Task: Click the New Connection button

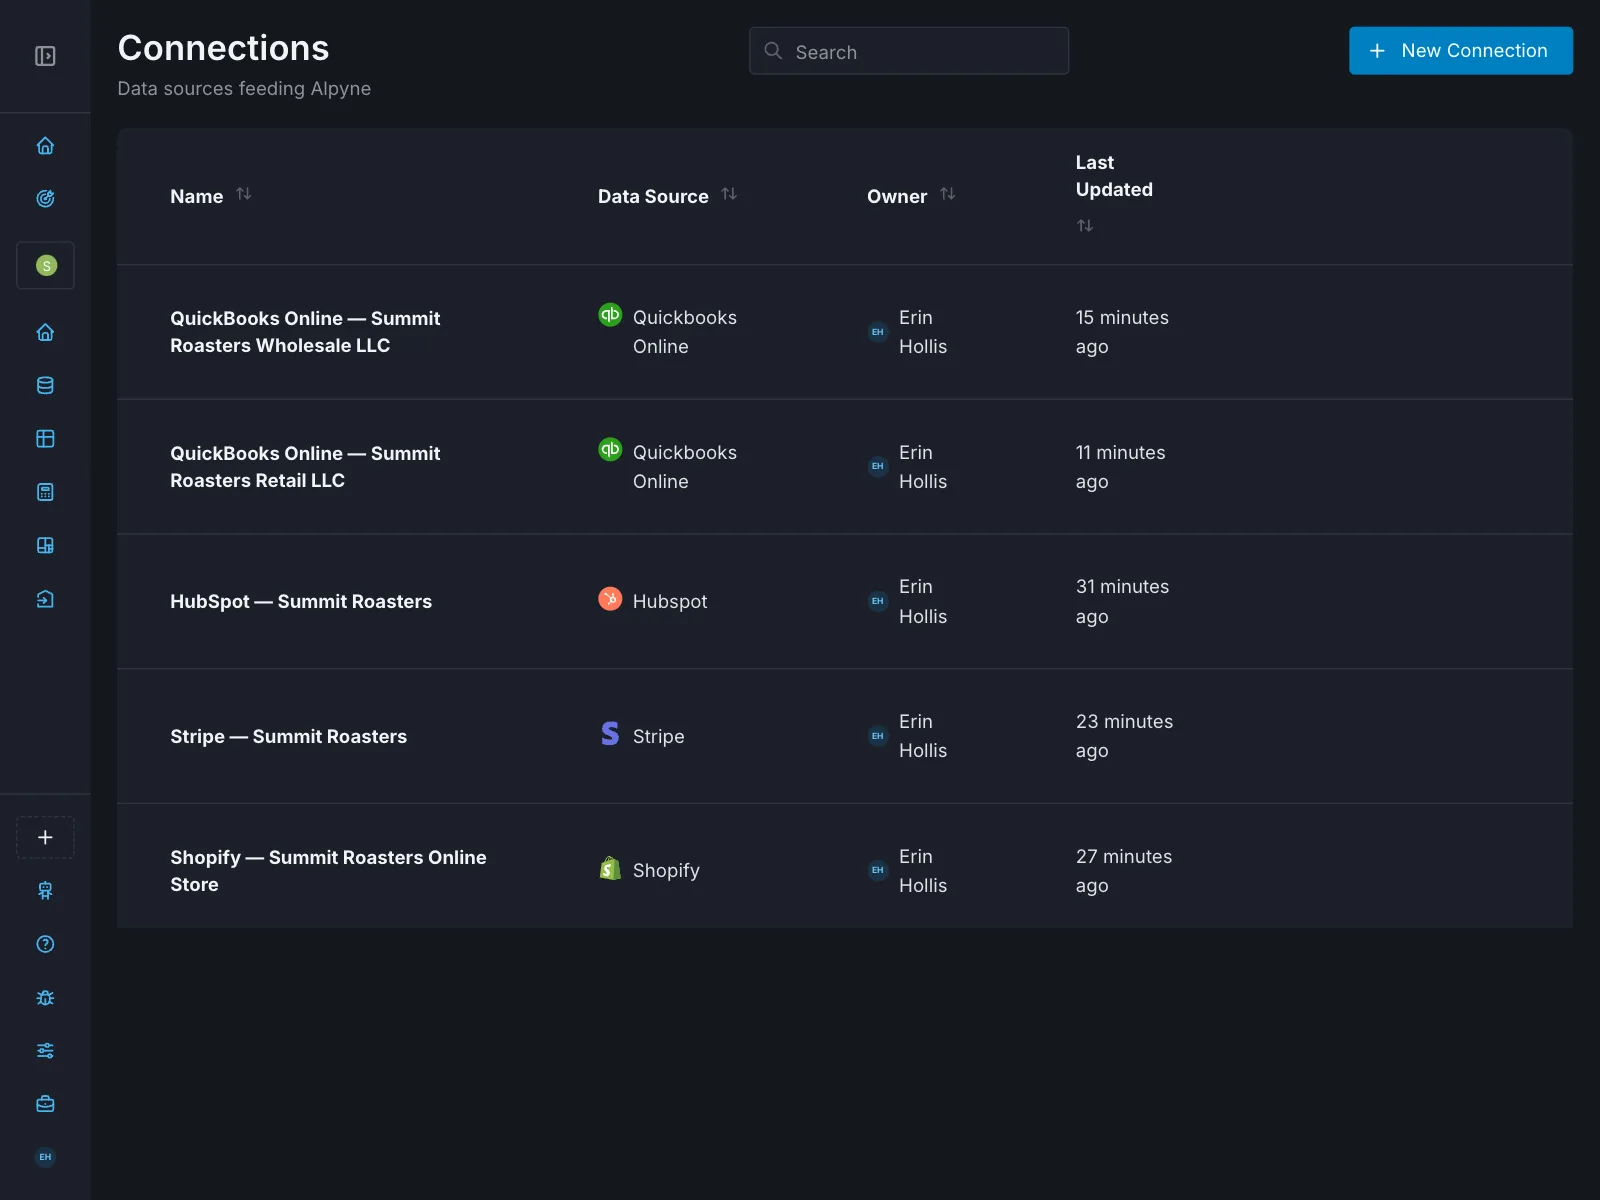Action: pos(1461,51)
